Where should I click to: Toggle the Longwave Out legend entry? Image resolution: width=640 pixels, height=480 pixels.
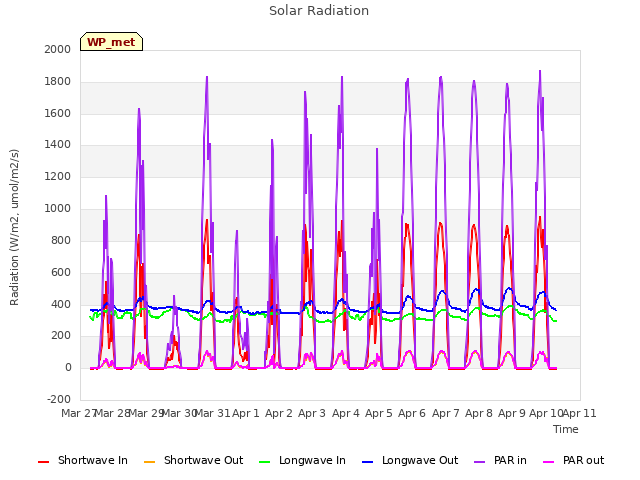(410, 460)
